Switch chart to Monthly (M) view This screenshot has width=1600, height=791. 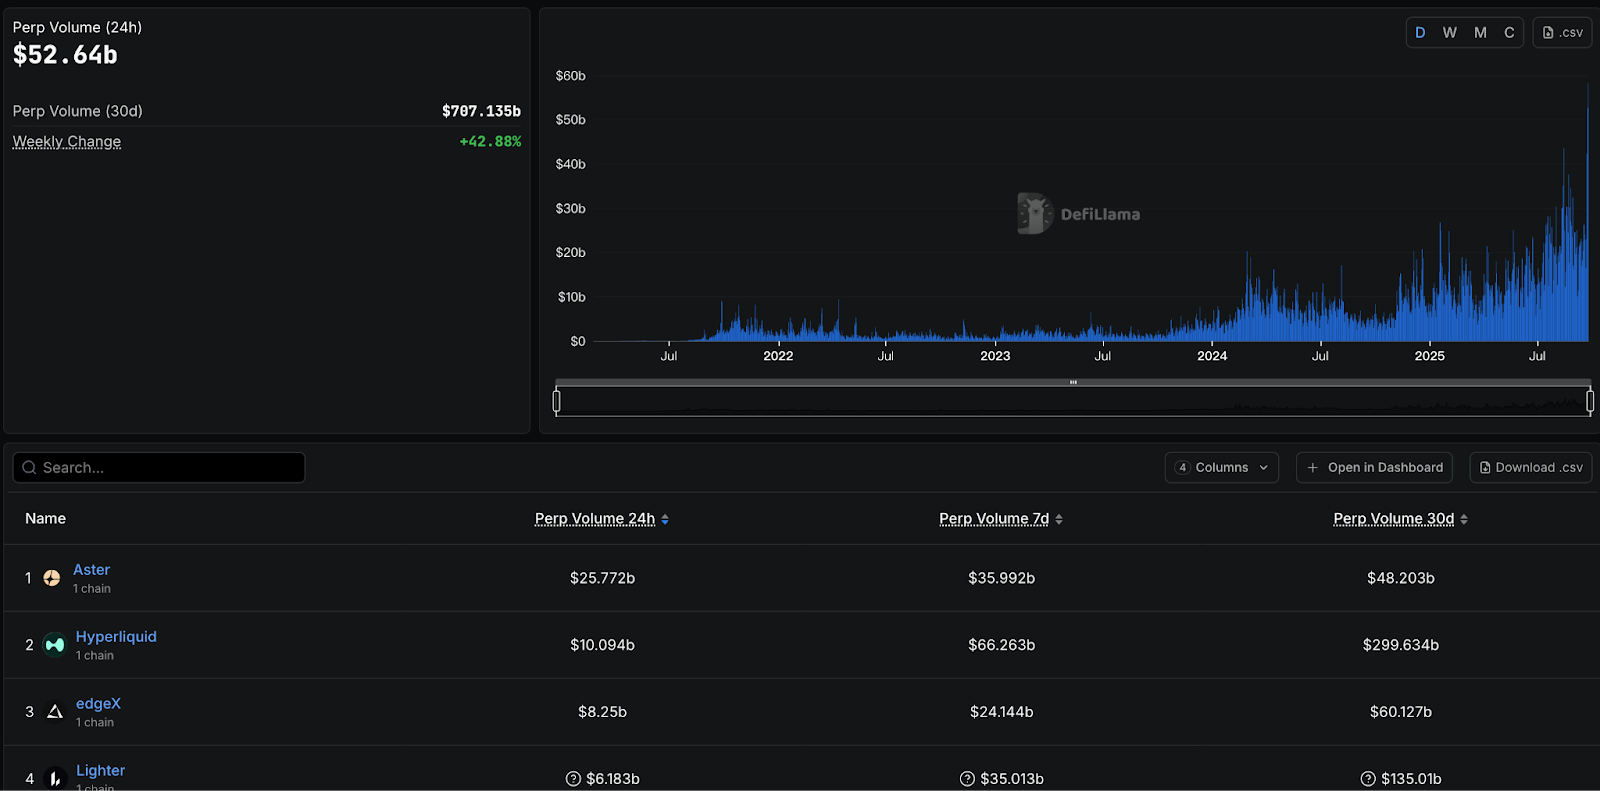coord(1480,33)
